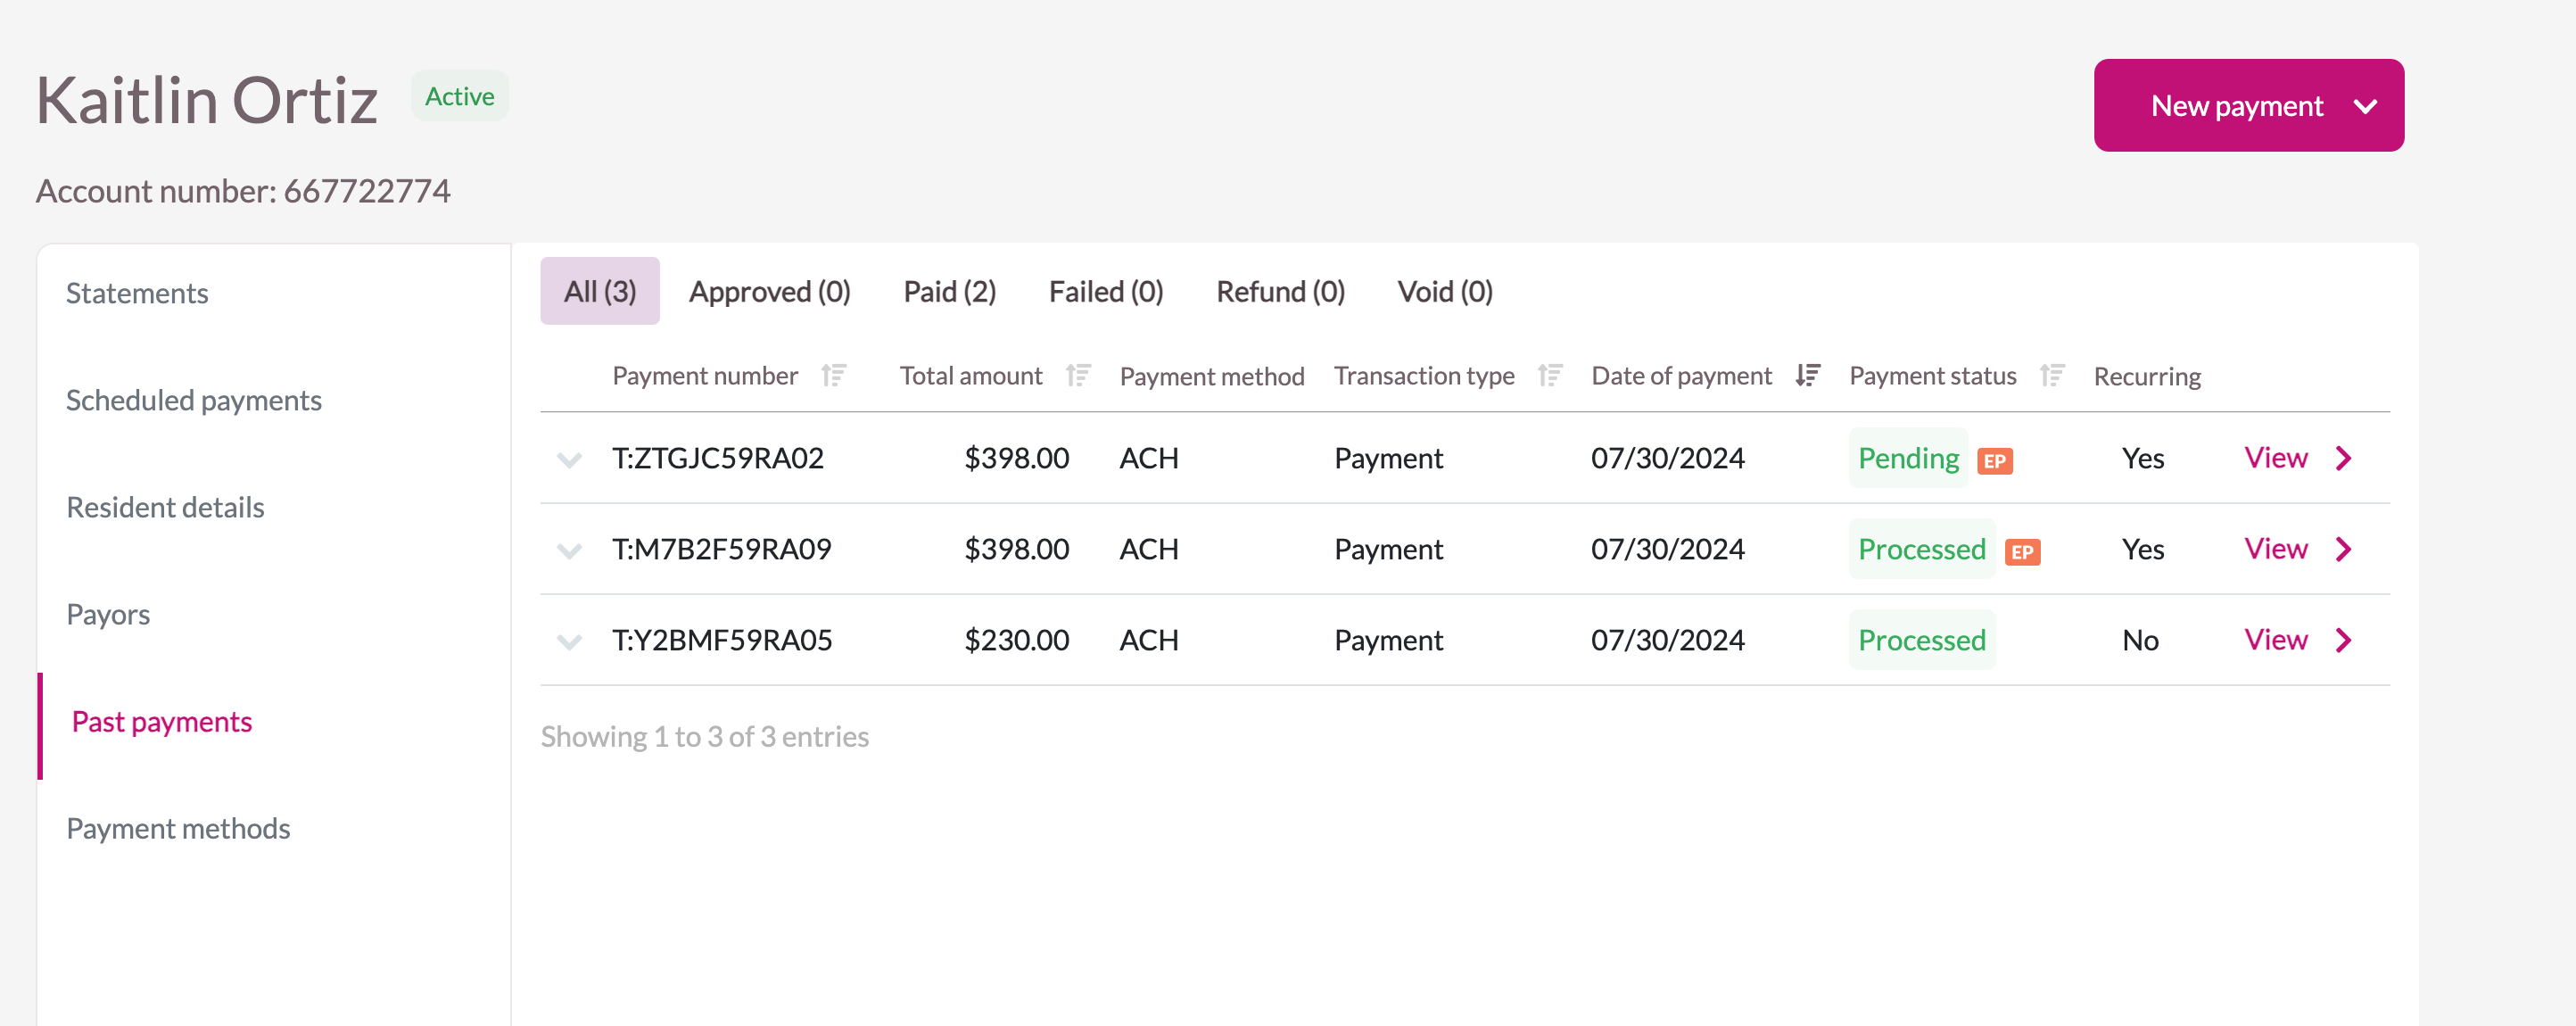Sort by Transaction type icon

(x=1549, y=375)
